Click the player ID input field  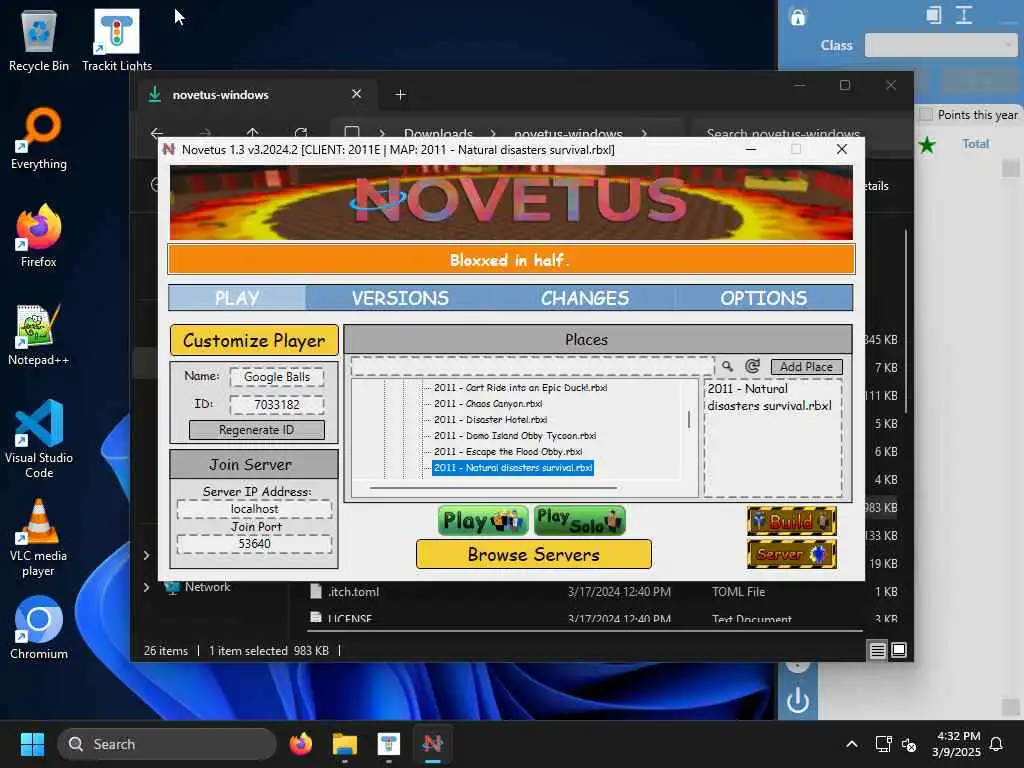(x=277, y=404)
